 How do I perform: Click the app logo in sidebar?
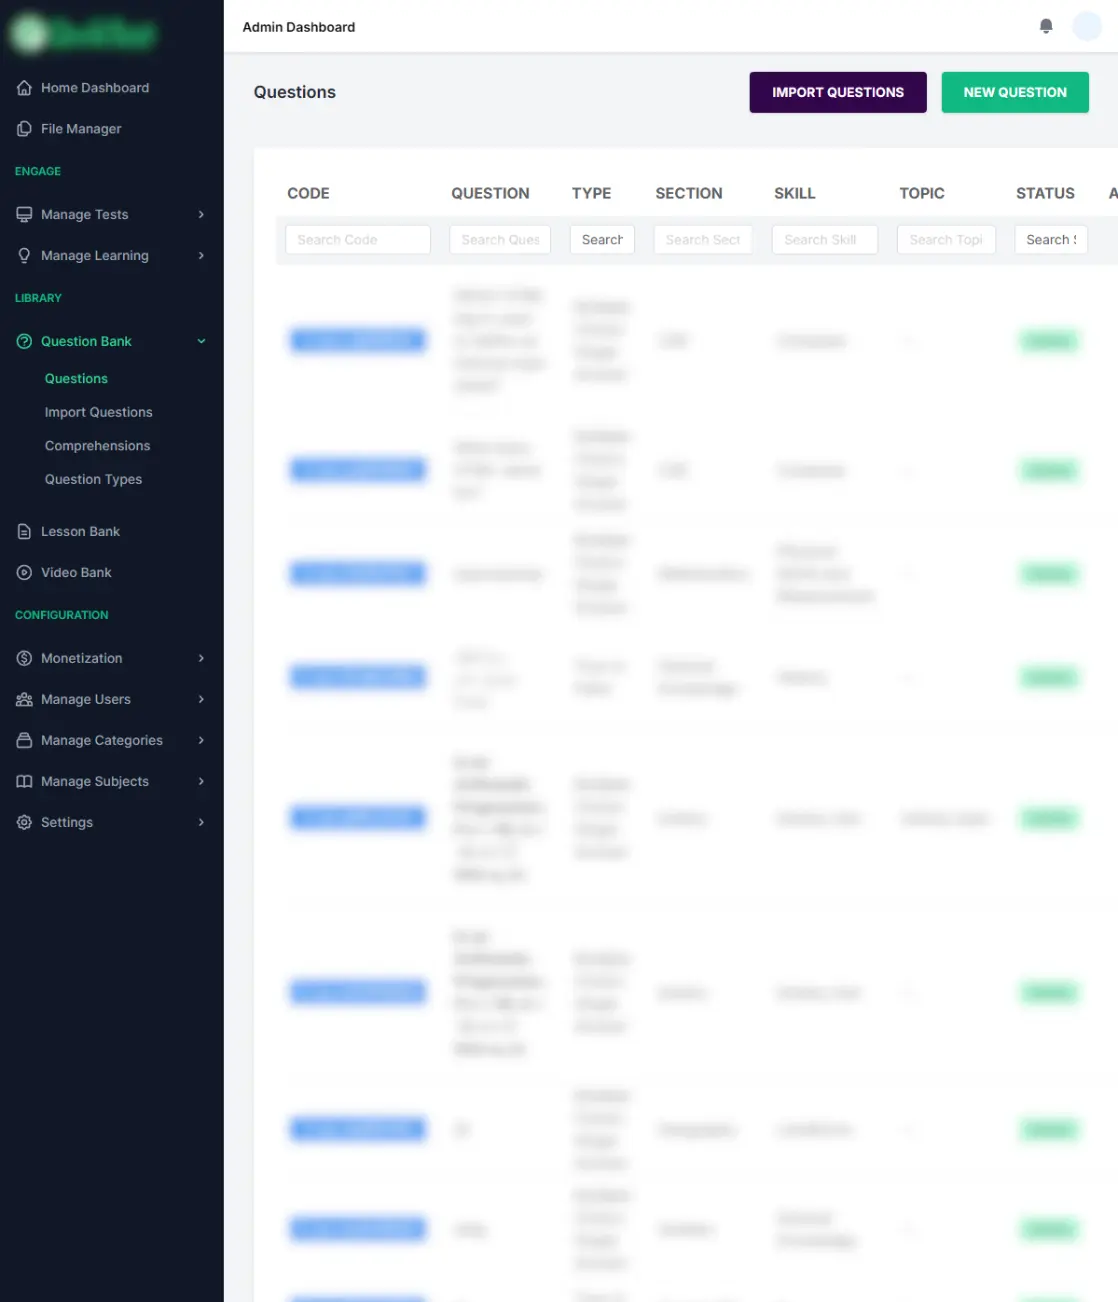click(84, 34)
